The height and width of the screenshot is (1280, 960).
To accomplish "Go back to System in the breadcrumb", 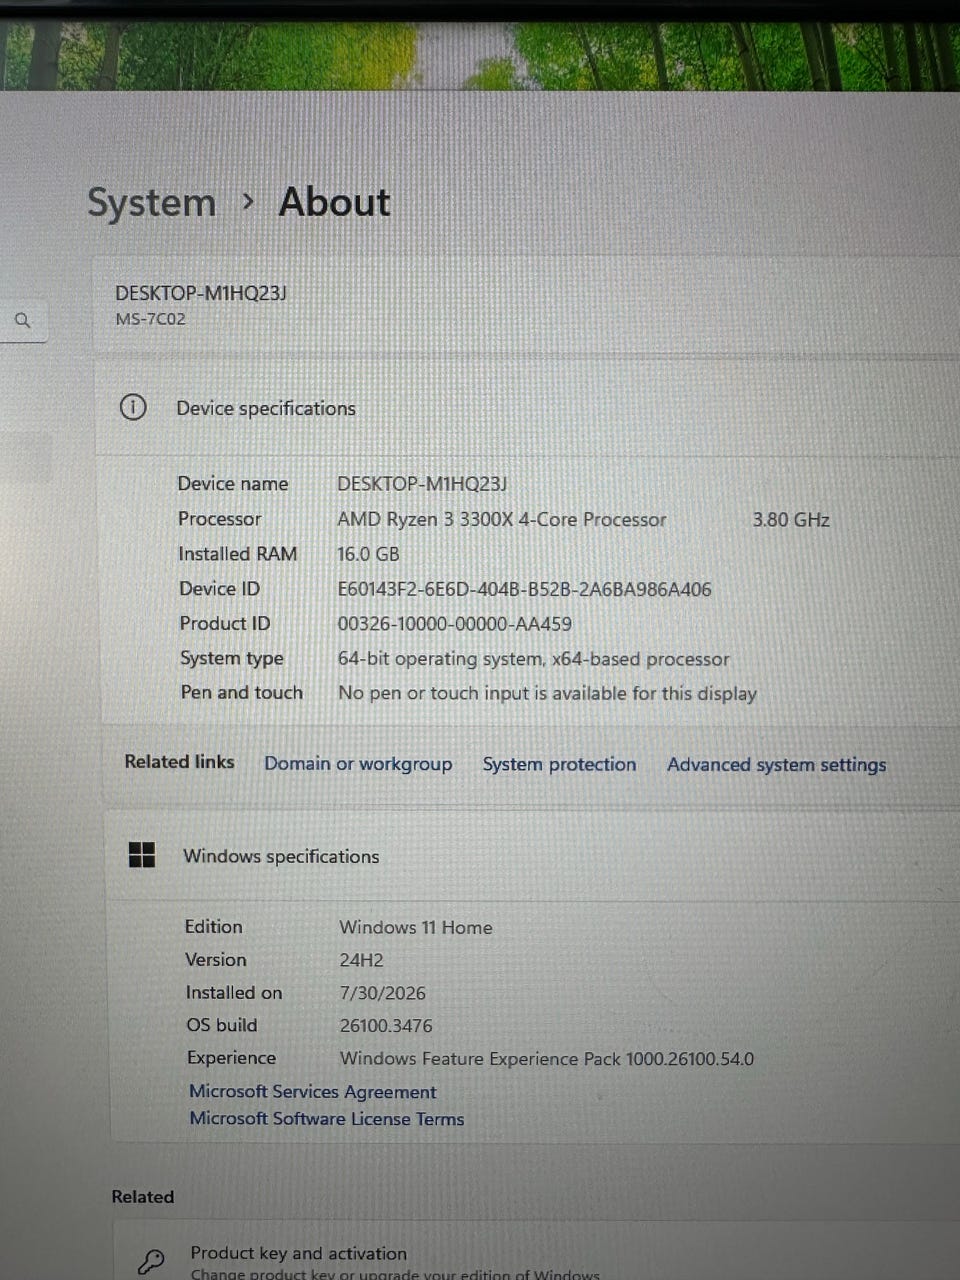I will tap(151, 202).
